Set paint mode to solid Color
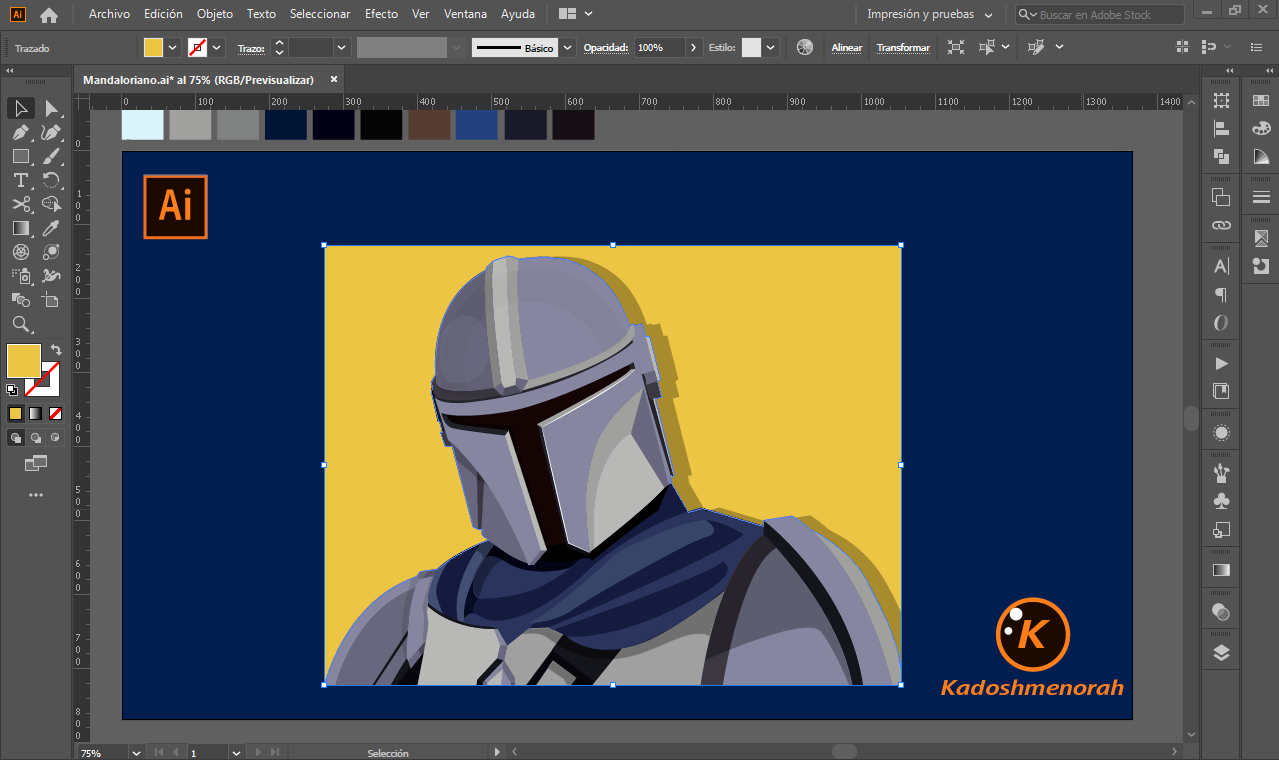 point(15,413)
